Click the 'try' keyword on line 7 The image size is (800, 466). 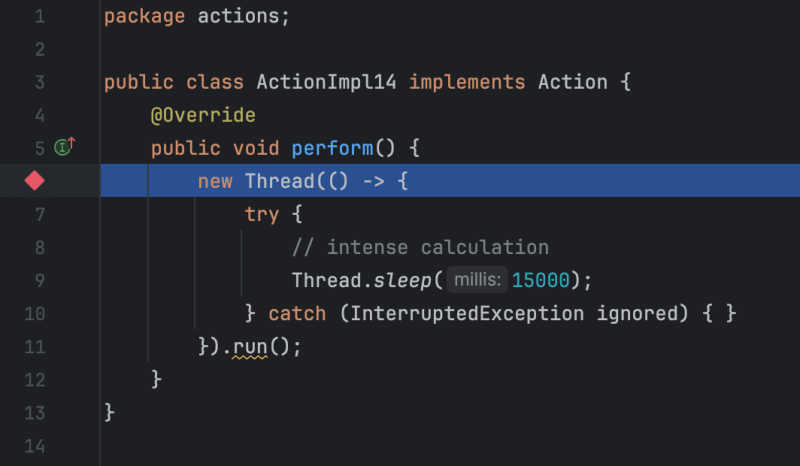coord(262,214)
